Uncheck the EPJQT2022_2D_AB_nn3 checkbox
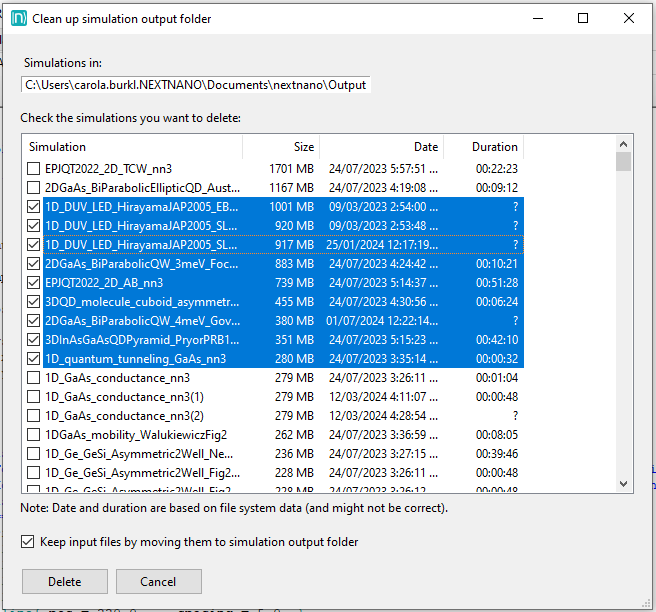Viewport: 656px width, 612px height. pos(34,282)
